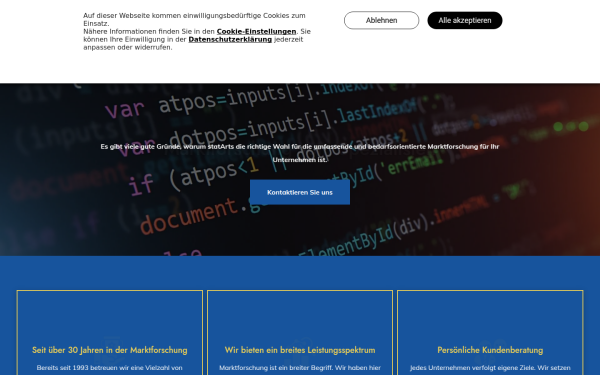Select heading Wir bieten ein breites Leistungsspektrum
Viewport: 600px width, 375px height.
point(300,350)
